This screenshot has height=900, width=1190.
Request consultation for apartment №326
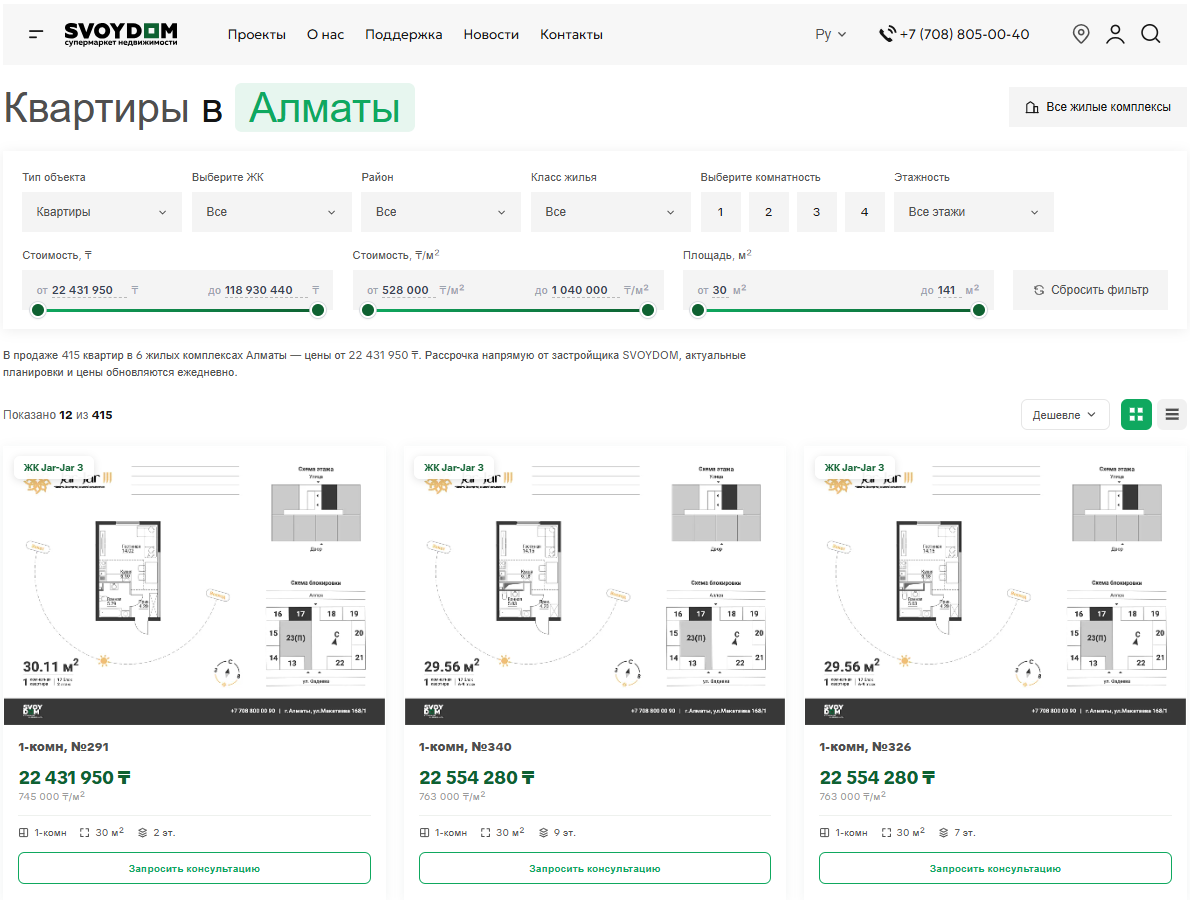pyautogui.click(x=995, y=868)
